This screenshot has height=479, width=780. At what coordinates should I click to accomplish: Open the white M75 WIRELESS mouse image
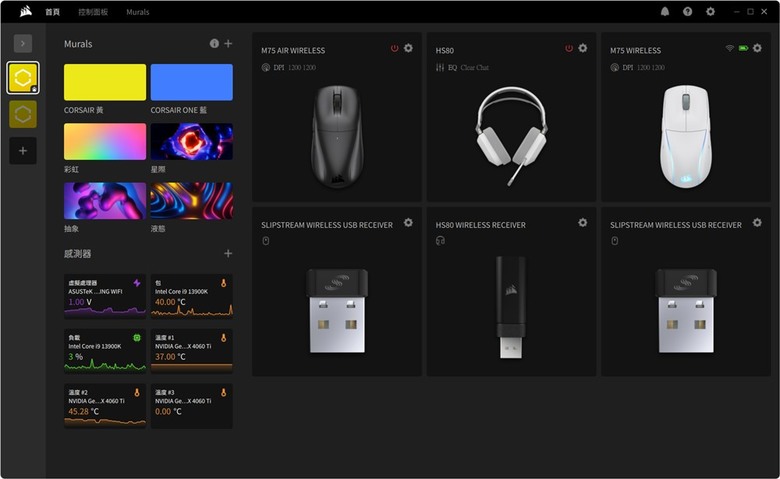[x=686, y=136]
